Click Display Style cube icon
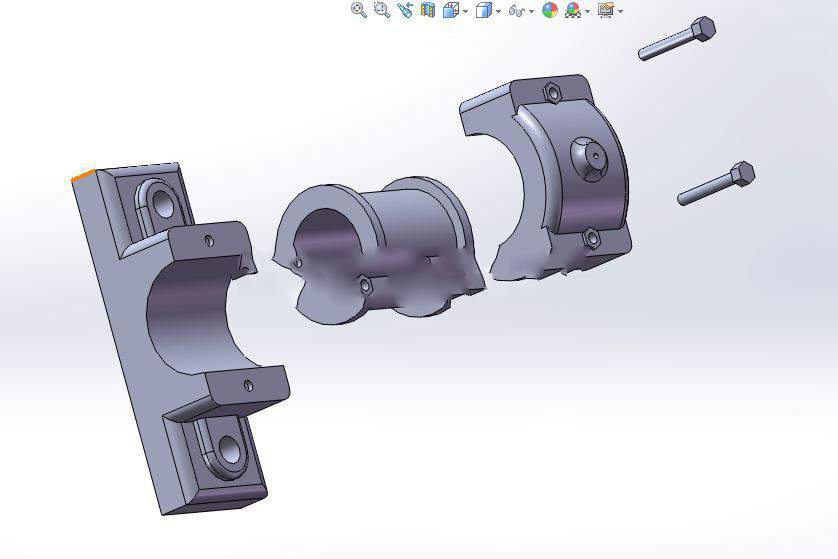 pyautogui.click(x=484, y=10)
